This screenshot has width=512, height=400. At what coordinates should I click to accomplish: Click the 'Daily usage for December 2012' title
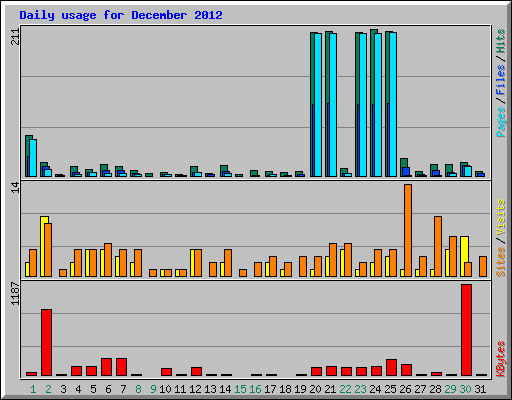[x=121, y=15]
